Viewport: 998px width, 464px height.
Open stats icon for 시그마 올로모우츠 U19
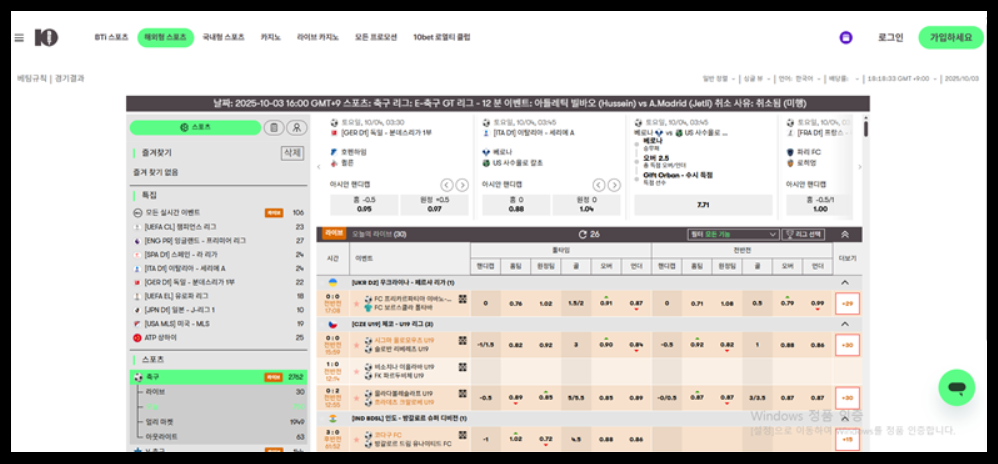[463, 340]
